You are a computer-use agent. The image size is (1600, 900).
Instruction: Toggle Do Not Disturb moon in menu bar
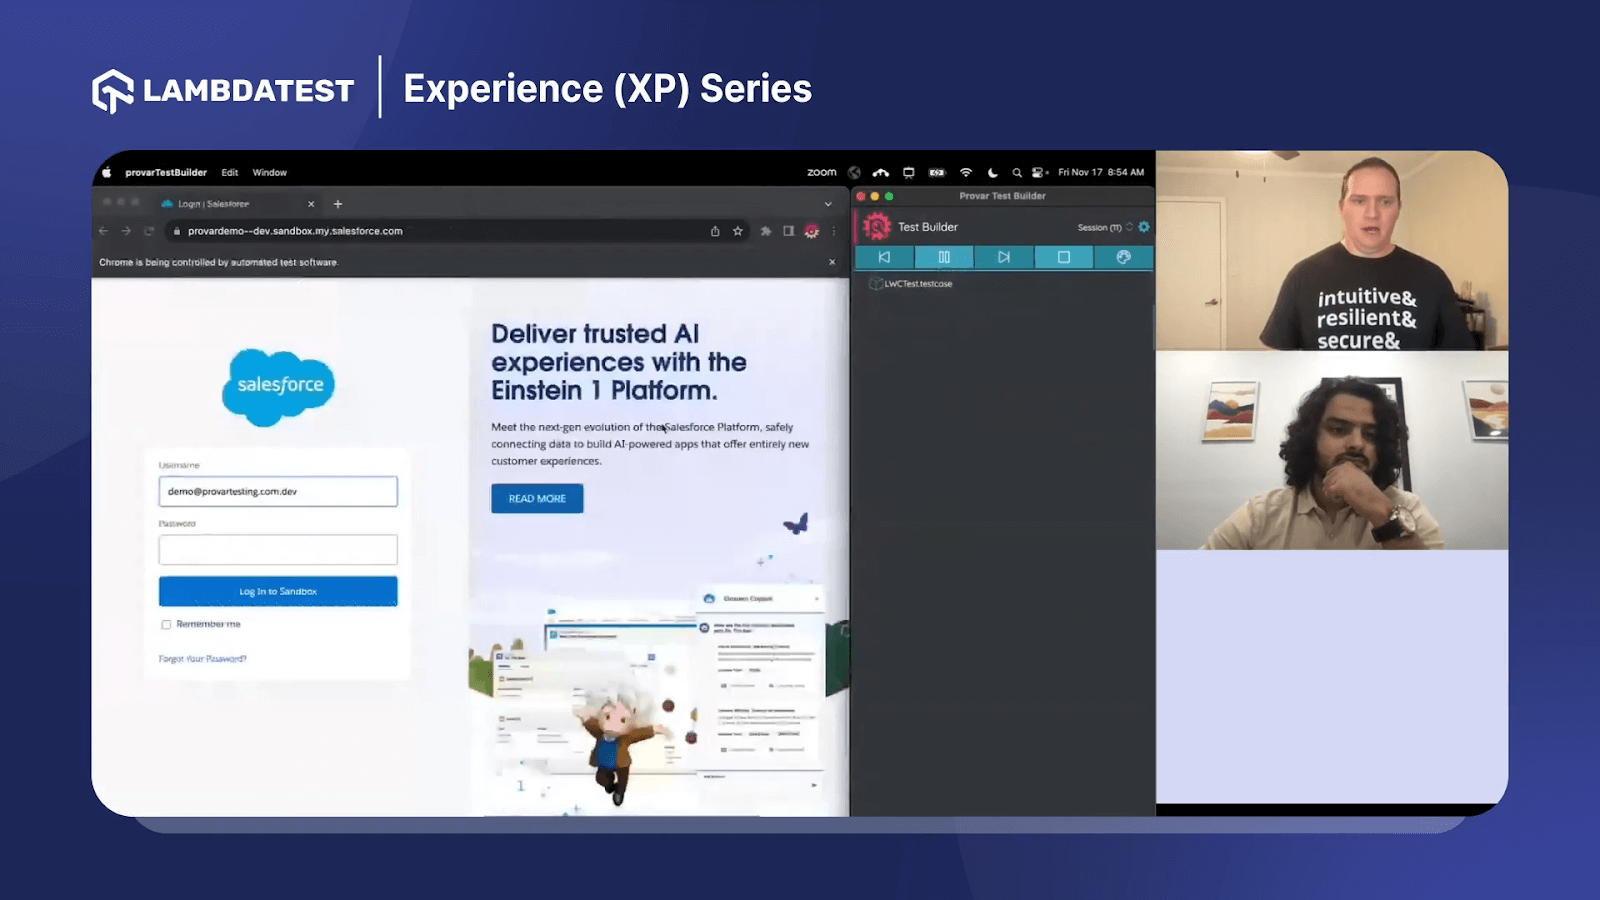coord(993,172)
